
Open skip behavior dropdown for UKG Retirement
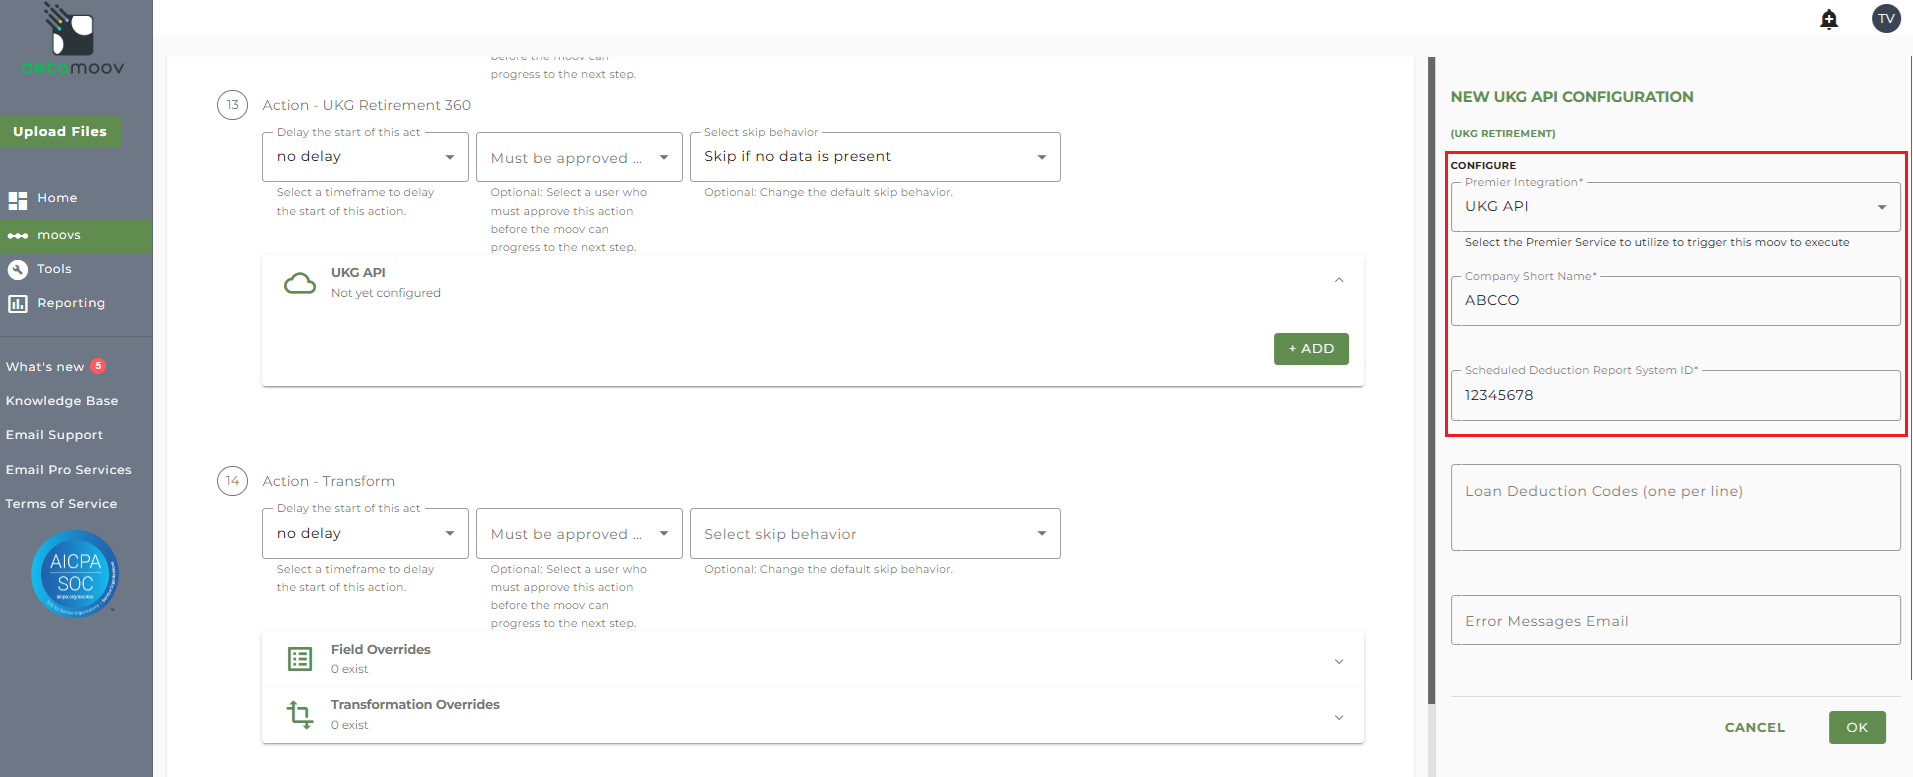click(x=875, y=157)
